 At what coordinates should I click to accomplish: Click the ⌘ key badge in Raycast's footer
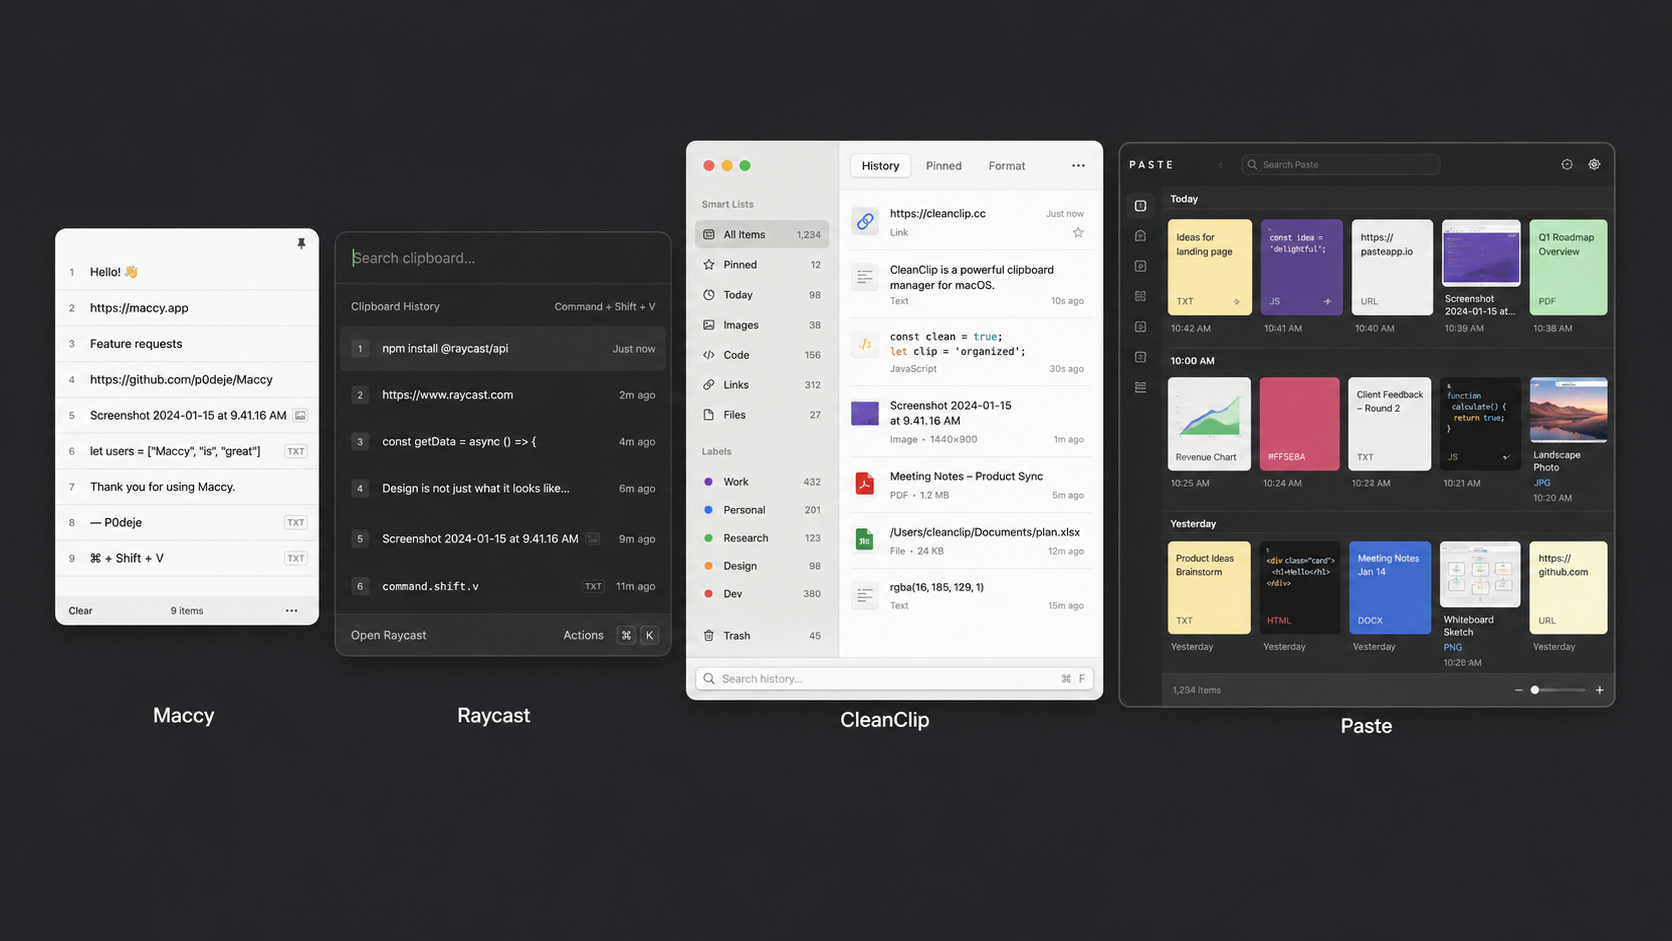(626, 635)
